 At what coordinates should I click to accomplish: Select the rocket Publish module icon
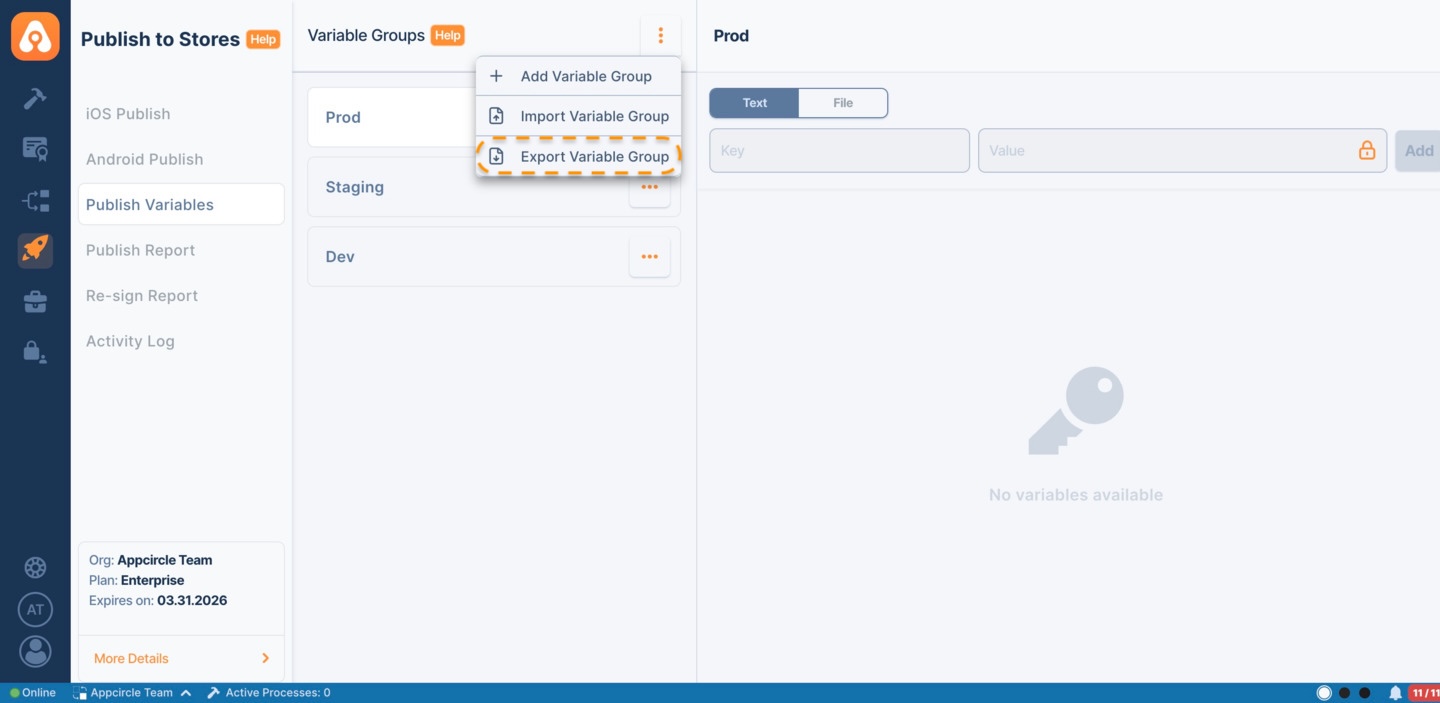click(35, 250)
